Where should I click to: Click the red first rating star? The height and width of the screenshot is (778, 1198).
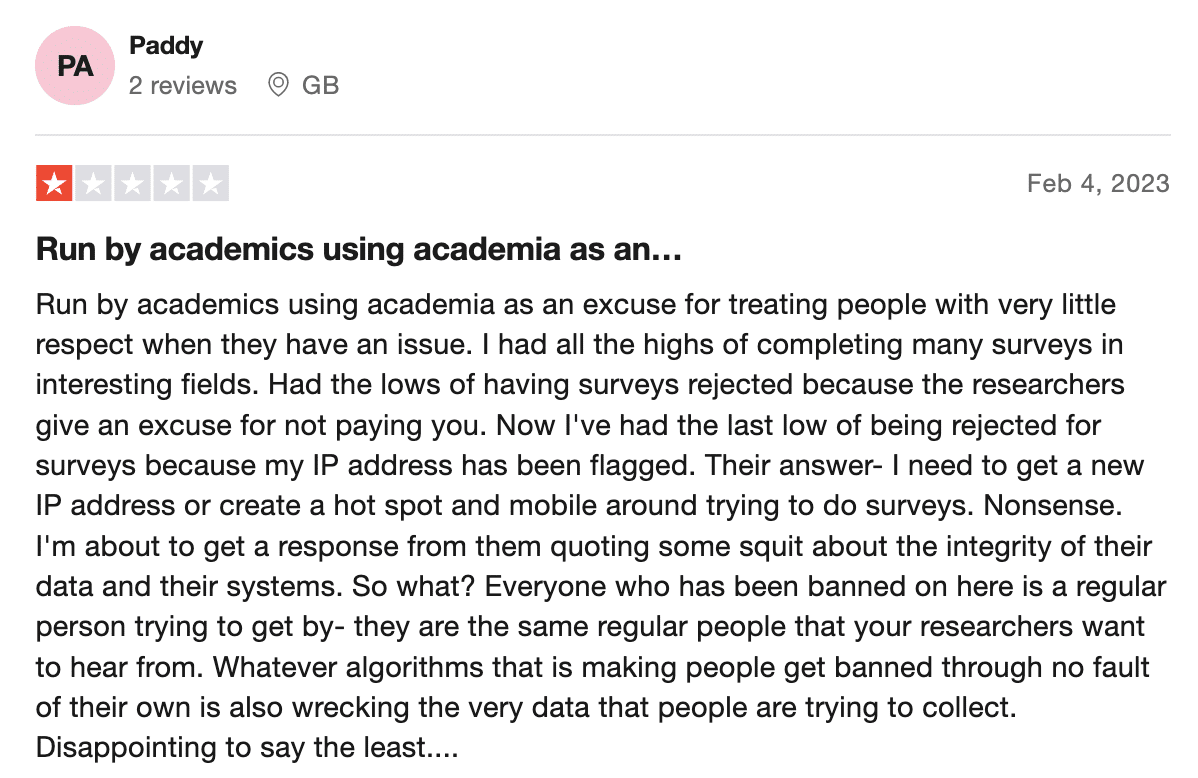(x=54, y=183)
